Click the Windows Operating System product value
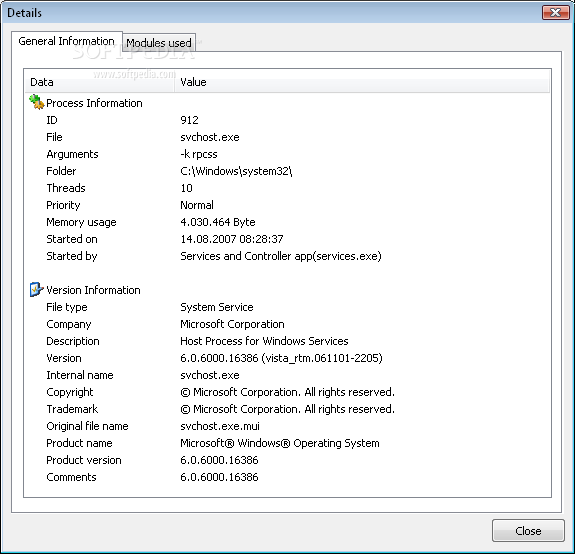Screen dimensions: 575x554 pyautogui.click(x=280, y=443)
